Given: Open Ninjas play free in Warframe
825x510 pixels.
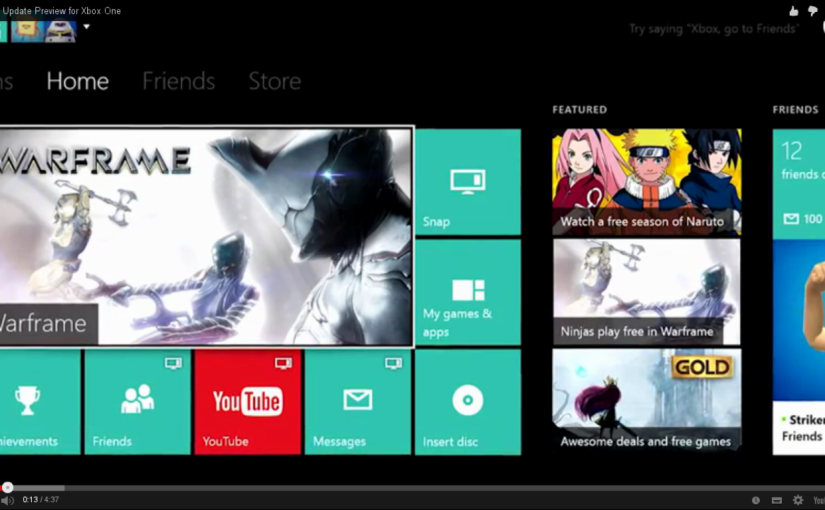Looking at the screenshot, I should (x=647, y=292).
